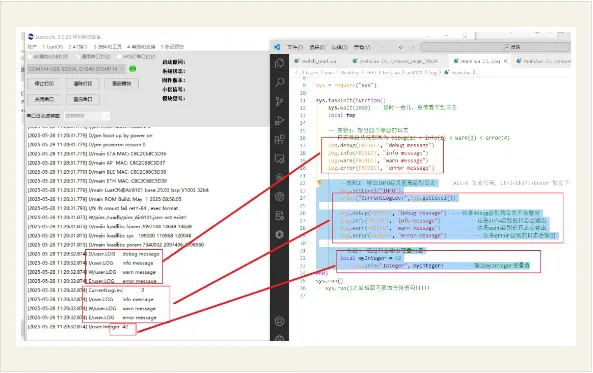Open the Manage gear icon in VS Code
This screenshot has width=593, height=373.
(x=279, y=338)
